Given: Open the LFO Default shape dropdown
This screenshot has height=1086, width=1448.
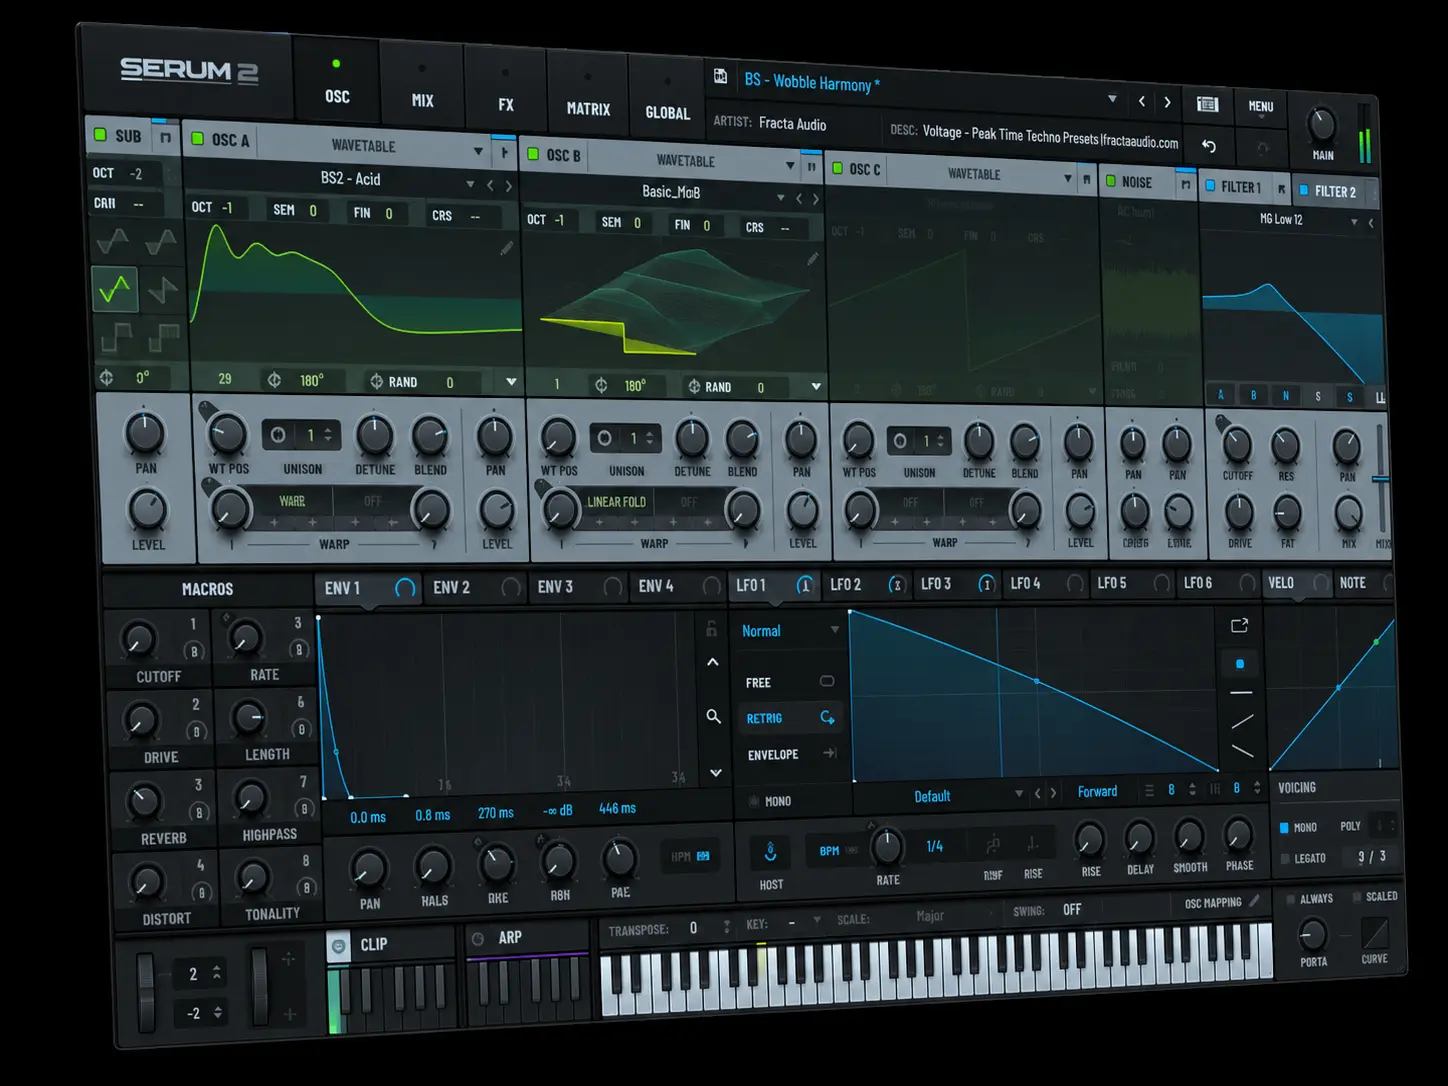Looking at the screenshot, I should point(1019,794).
